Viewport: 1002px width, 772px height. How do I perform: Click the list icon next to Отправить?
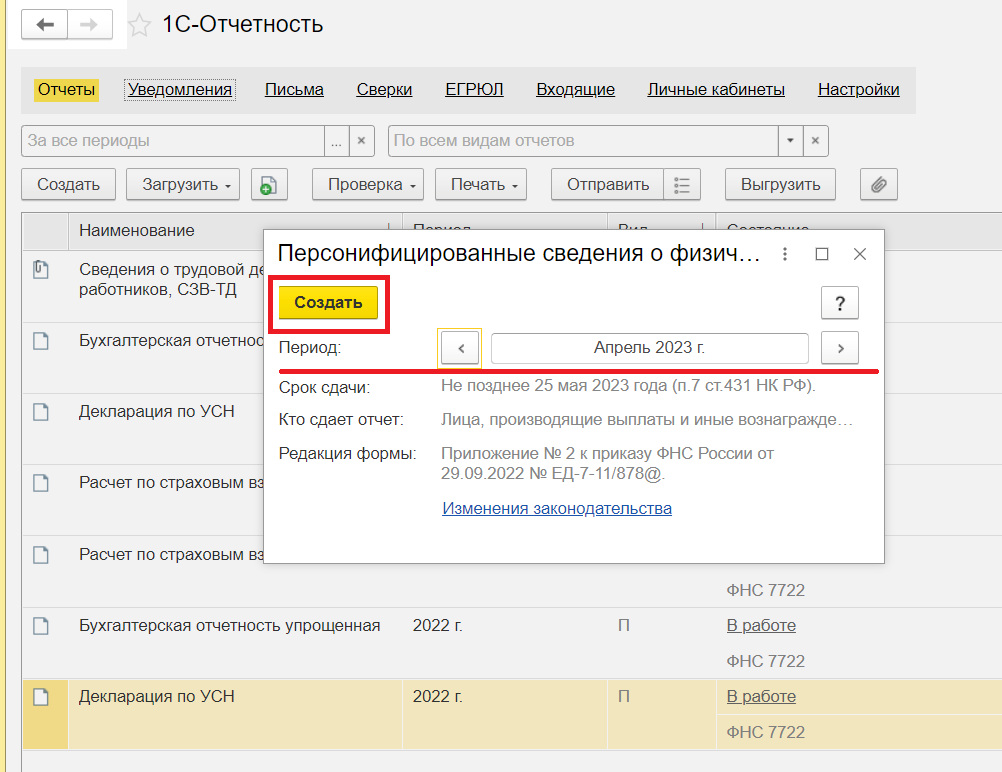683,184
